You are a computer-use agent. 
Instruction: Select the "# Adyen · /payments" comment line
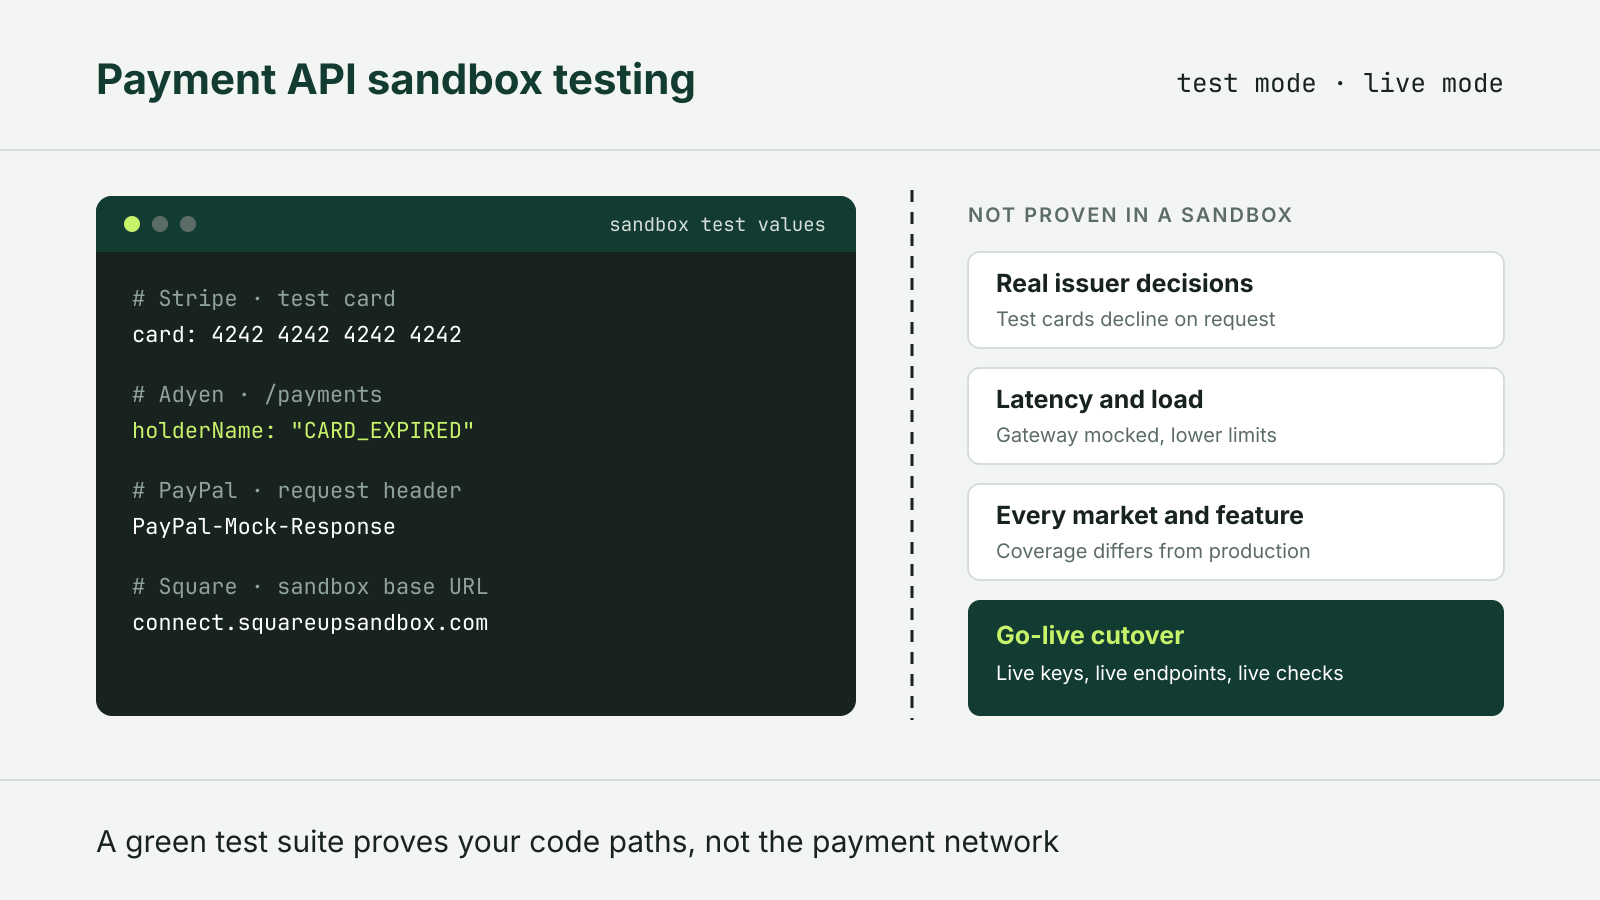pos(257,395)
